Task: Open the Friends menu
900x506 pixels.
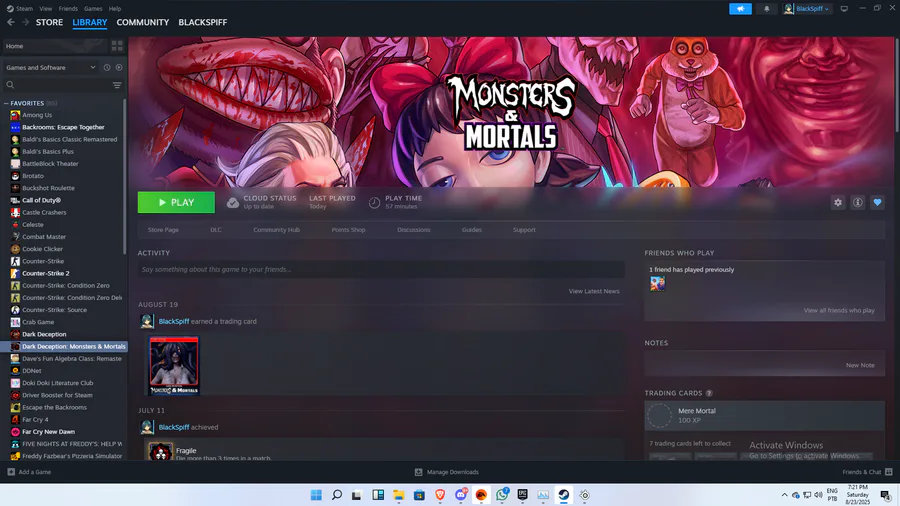Action: 68,9
